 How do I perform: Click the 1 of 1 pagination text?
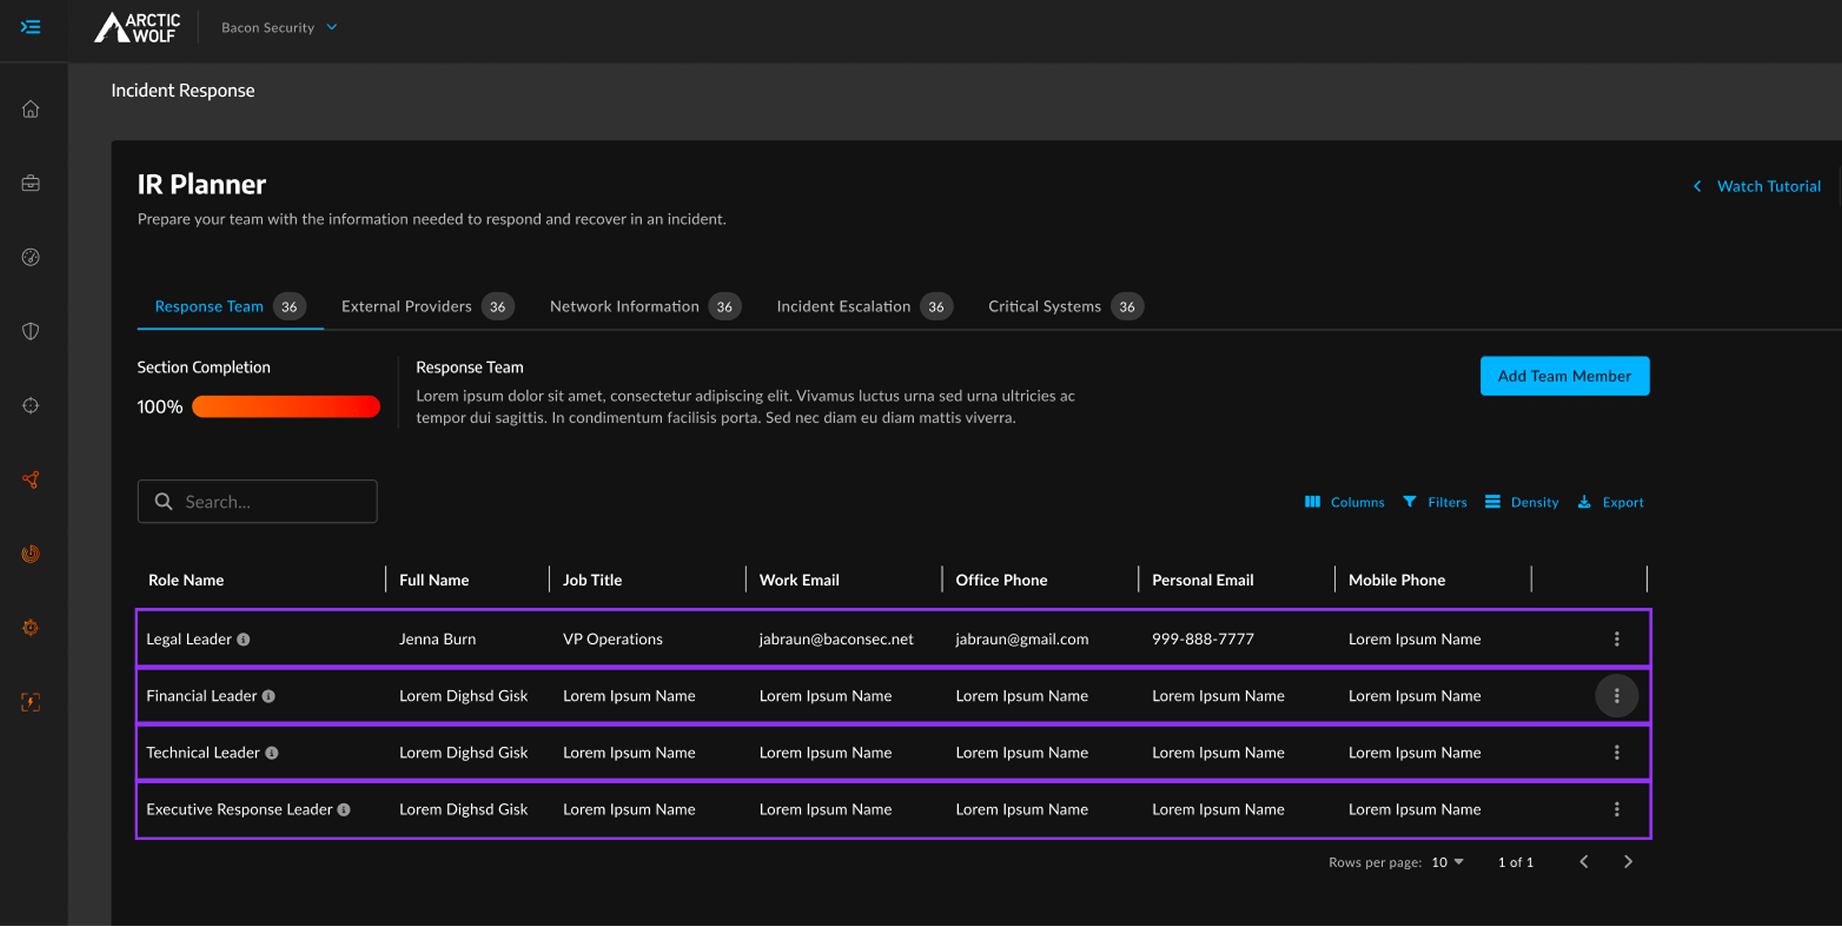click(x=1515, y=862)
